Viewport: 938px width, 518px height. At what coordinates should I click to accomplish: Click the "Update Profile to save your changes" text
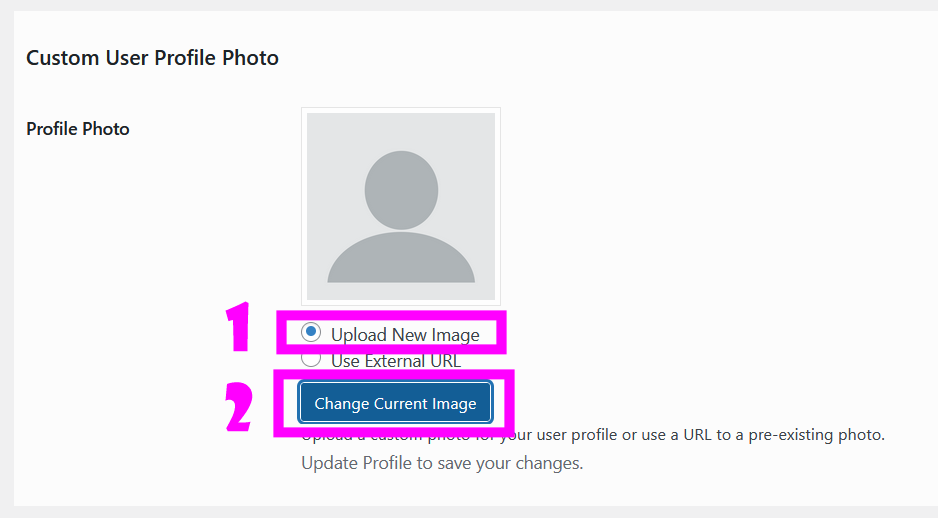click(442, 463)
